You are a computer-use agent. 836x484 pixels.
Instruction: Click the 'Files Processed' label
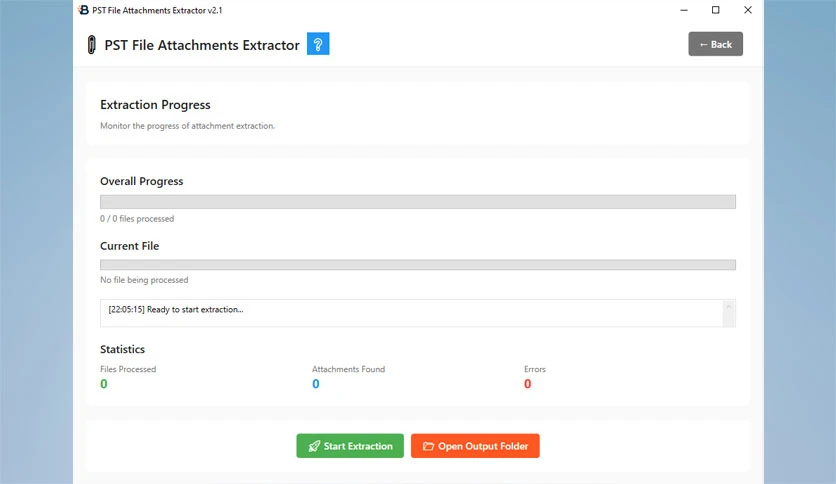[x=128, y=369]
